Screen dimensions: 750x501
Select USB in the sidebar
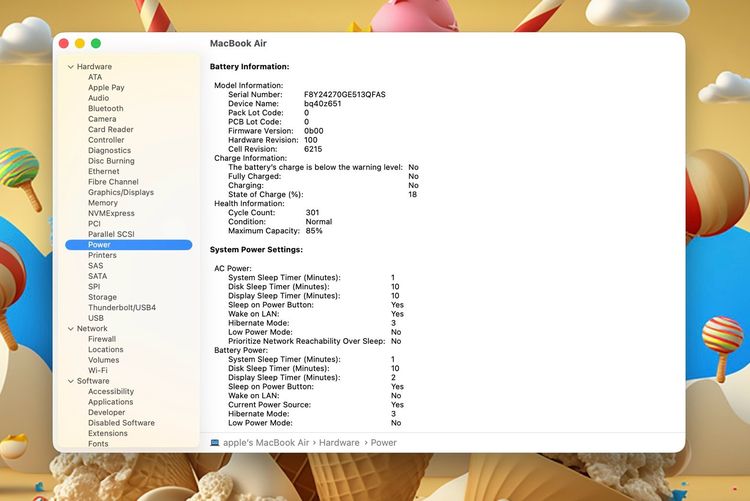click(x=96, y=318)
